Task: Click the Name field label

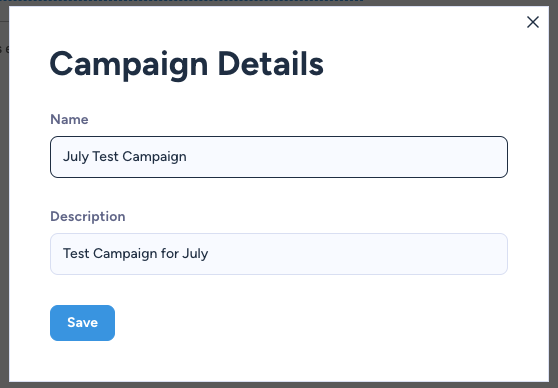Action: [x=69, y=119]
